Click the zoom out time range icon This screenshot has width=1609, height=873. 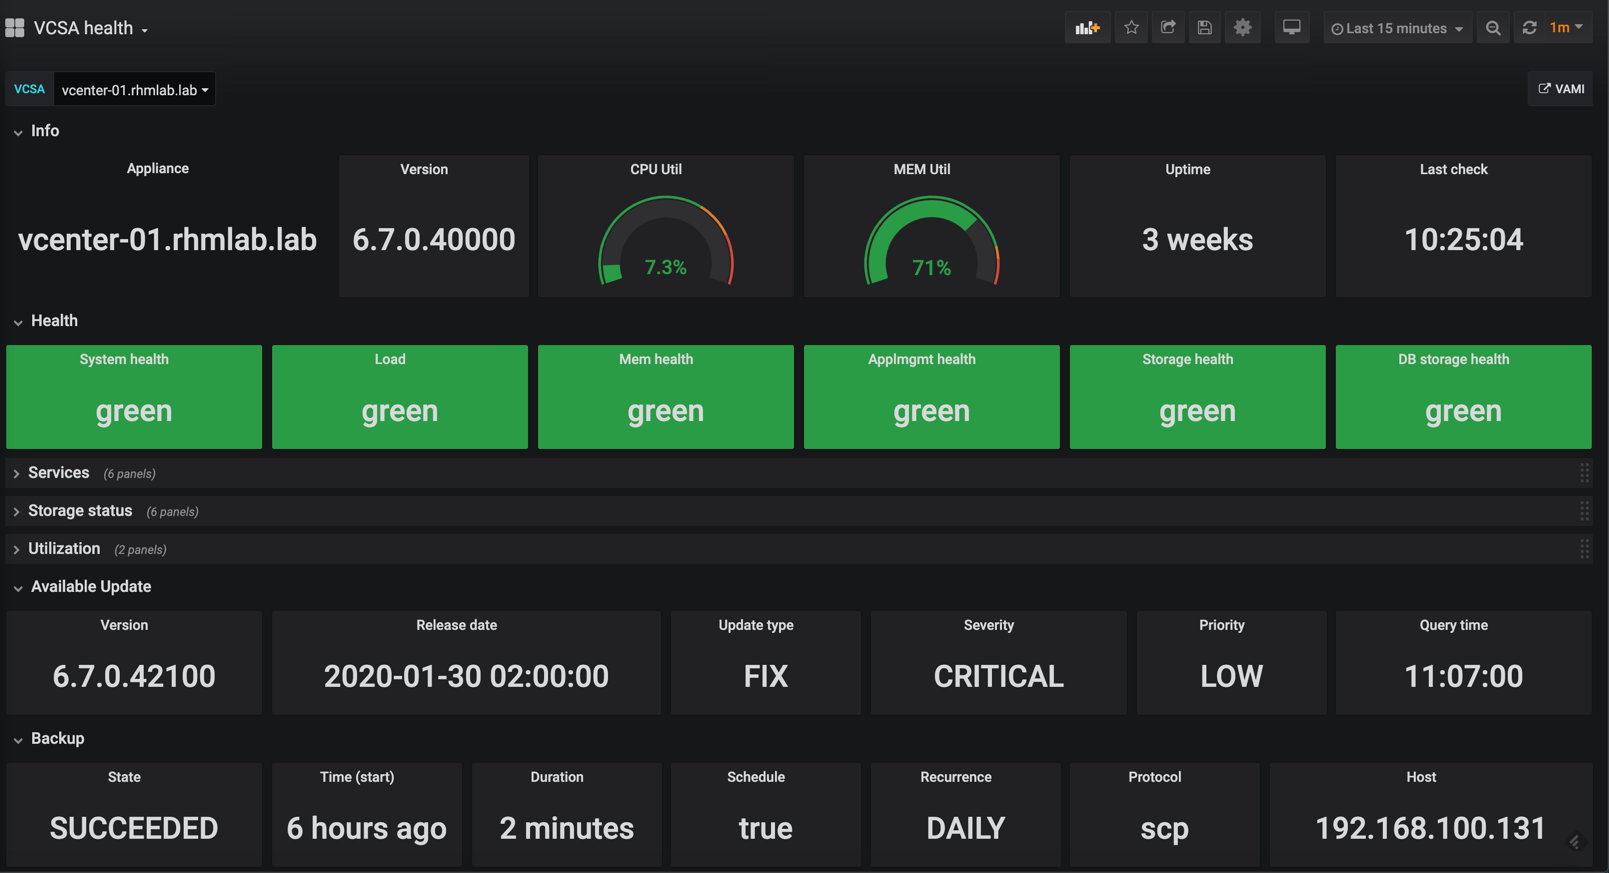(x=1493, y=28)
